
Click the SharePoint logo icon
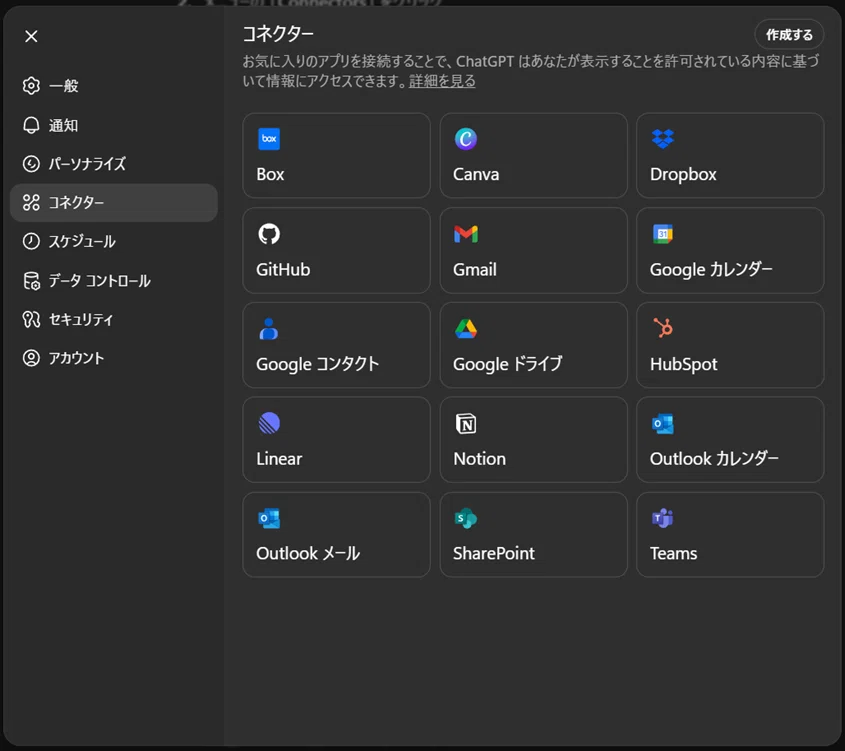coord(466,518)
